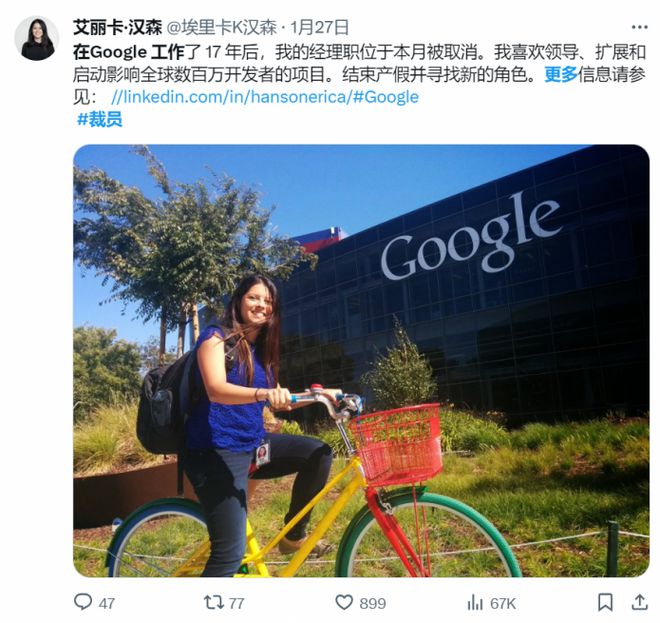Click the handle @埃里卡K汉森
Viewport: 660px width, 623px height.
222,28
